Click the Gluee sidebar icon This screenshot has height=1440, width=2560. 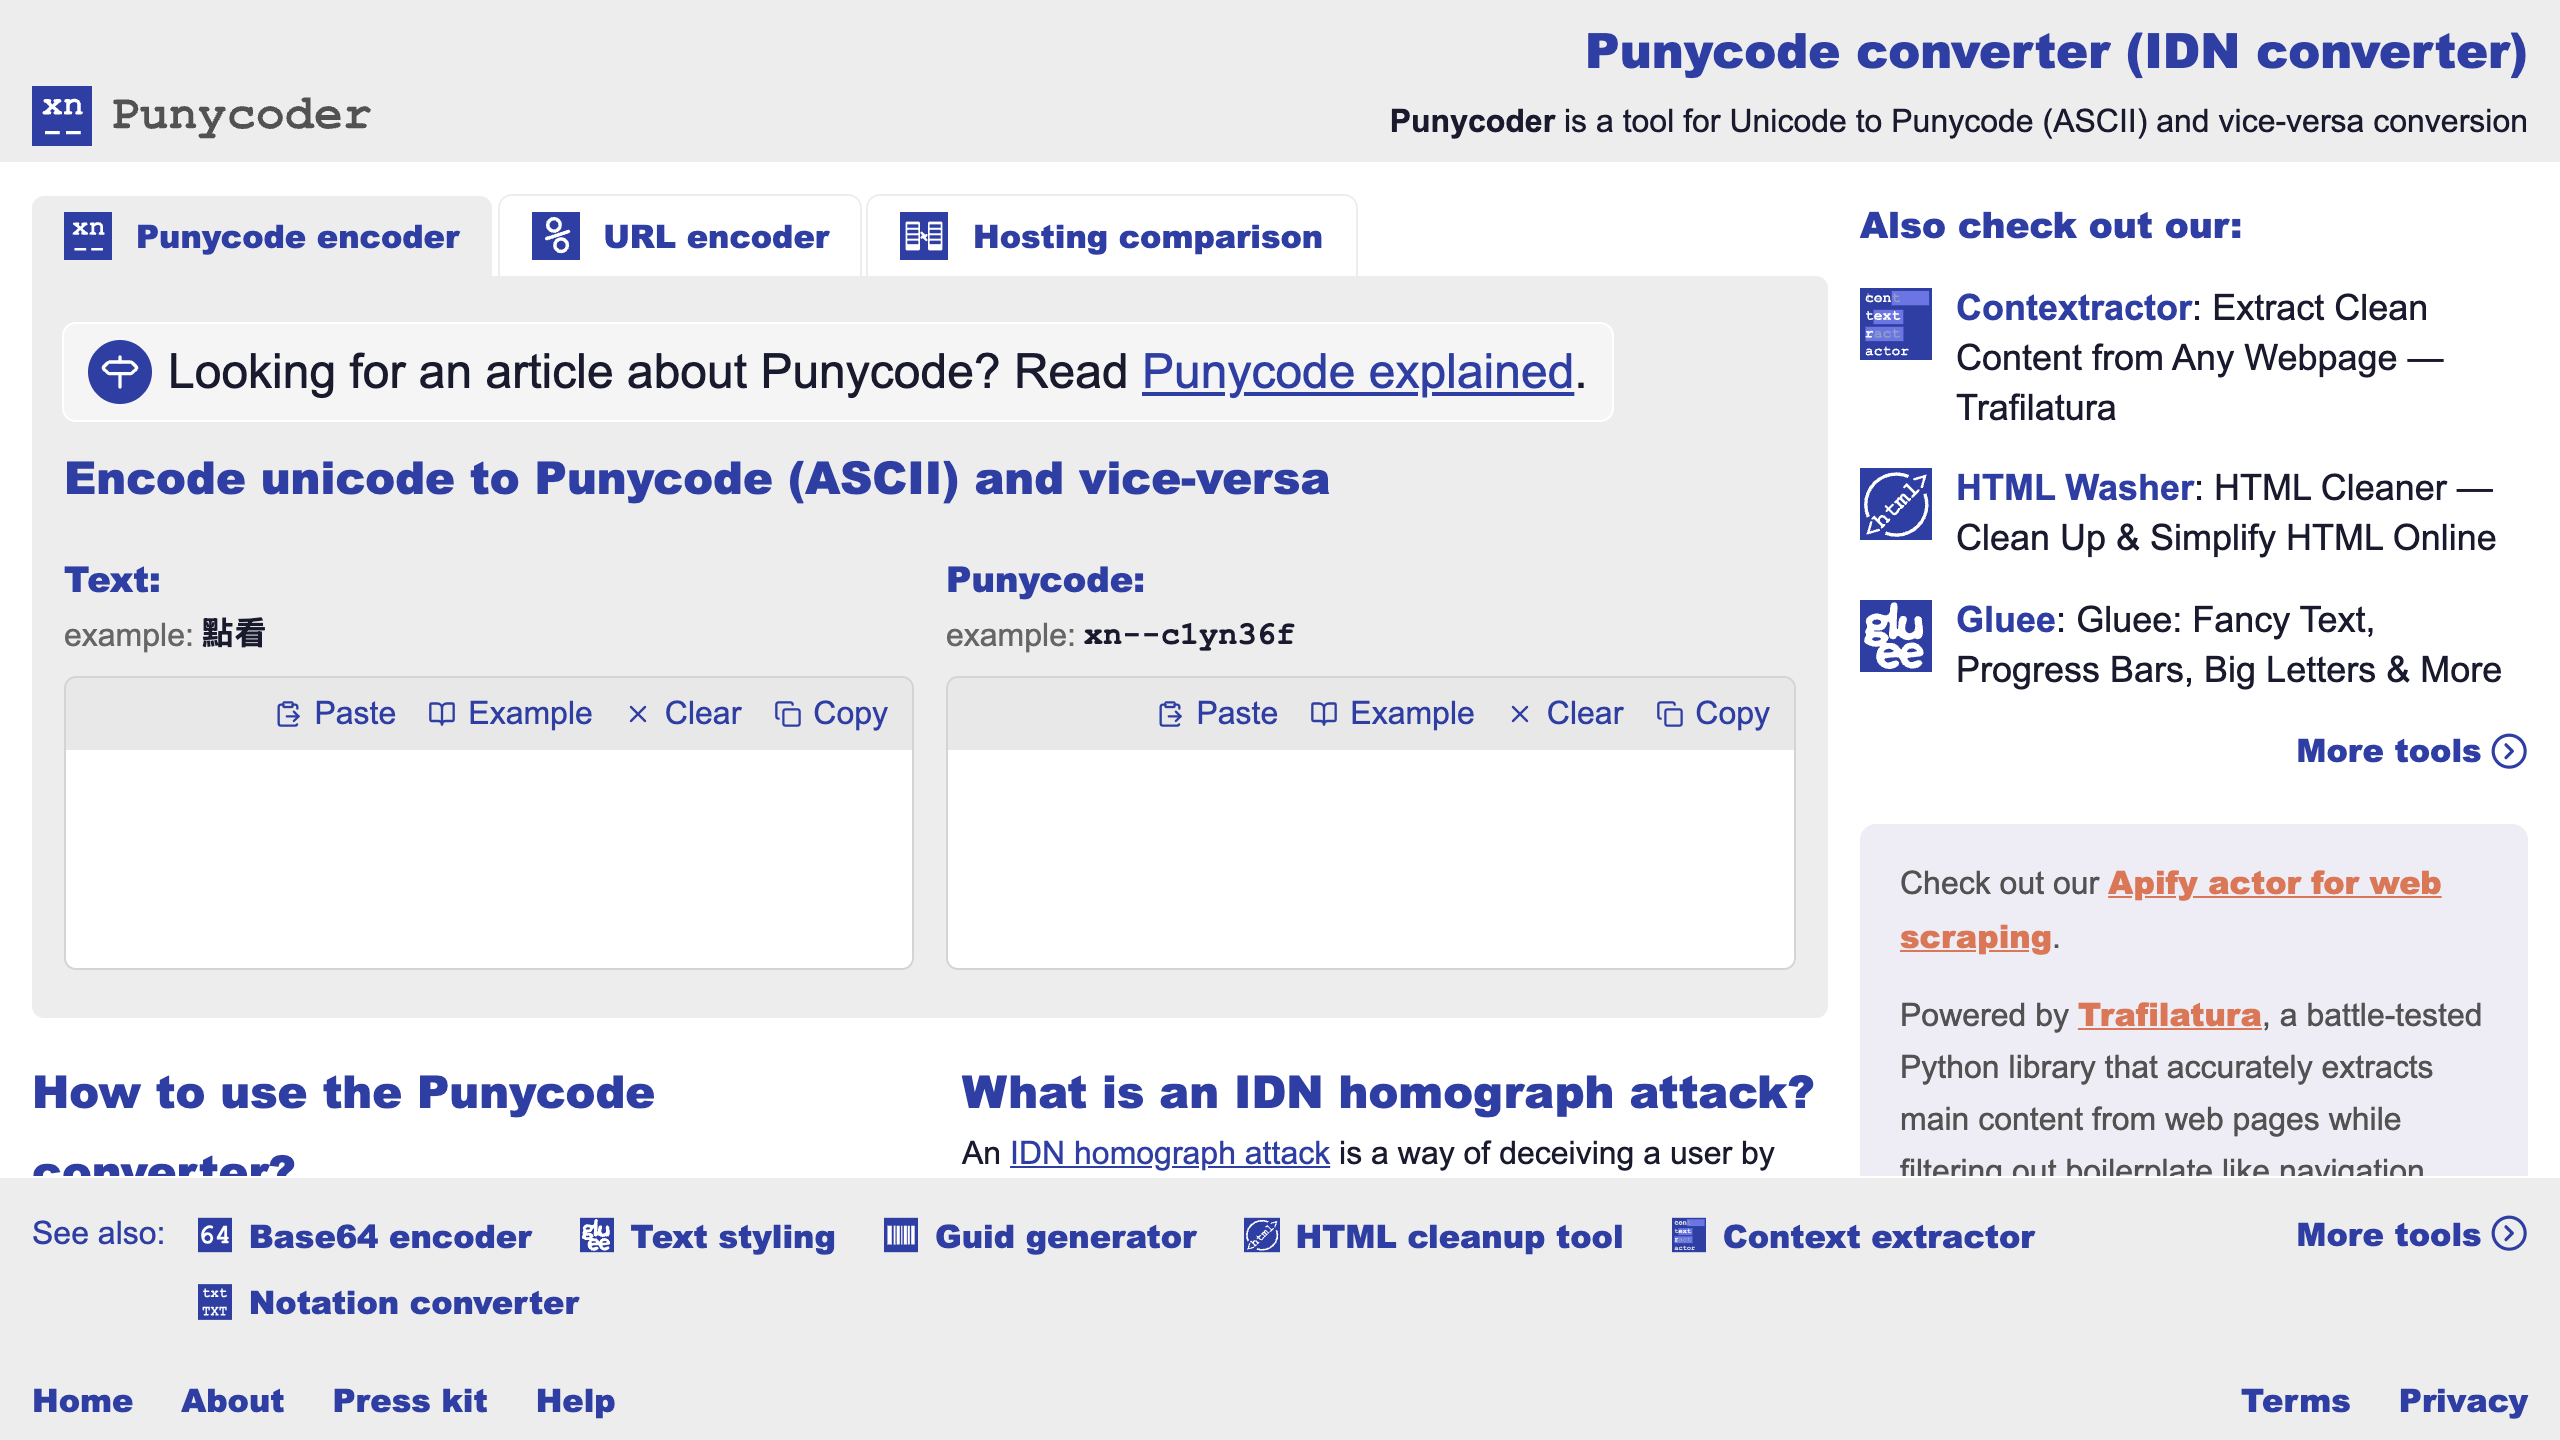pos(1895,636)
